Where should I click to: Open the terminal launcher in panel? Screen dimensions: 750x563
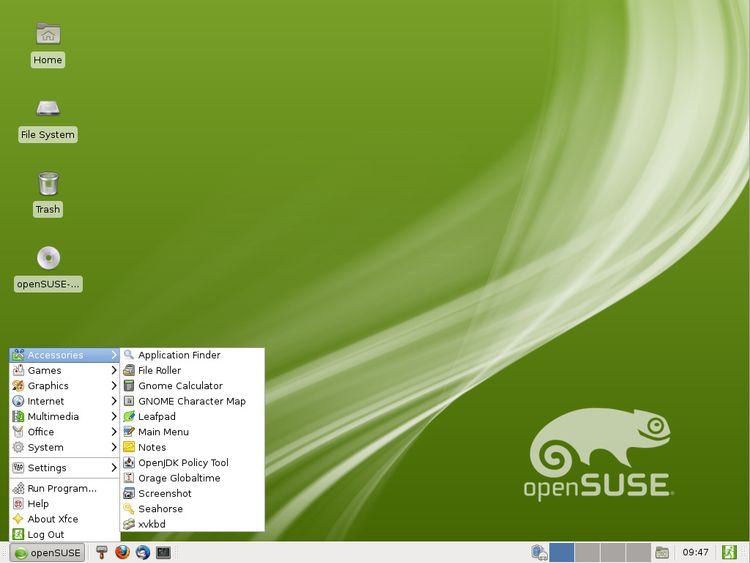pos(164,552)
